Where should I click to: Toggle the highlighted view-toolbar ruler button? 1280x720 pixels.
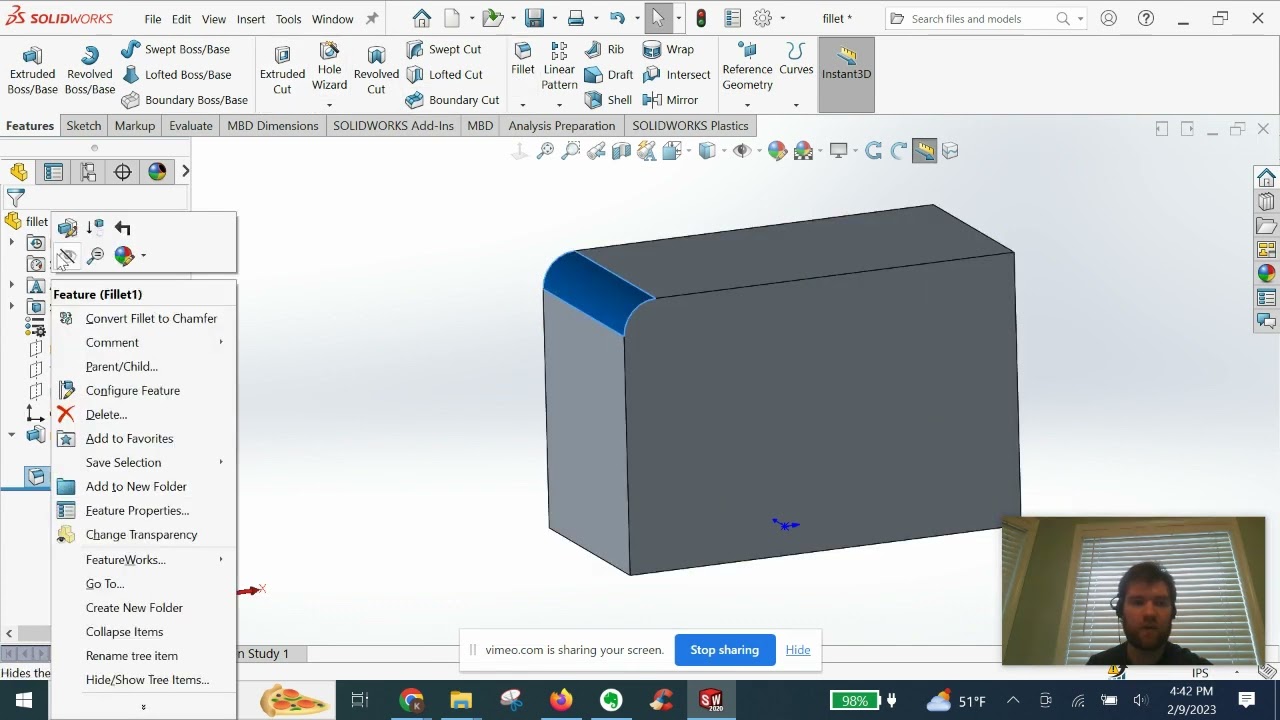(924, 151)
